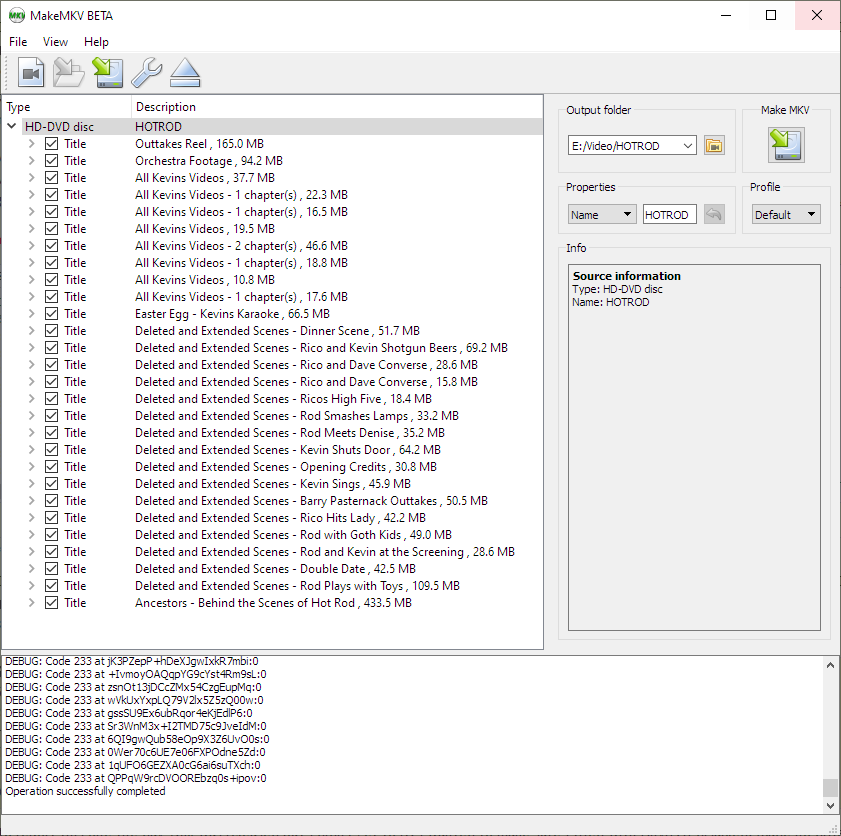Expand the Orchestra Footage title row
841x836 pixels.
click(x=31, y=161)
